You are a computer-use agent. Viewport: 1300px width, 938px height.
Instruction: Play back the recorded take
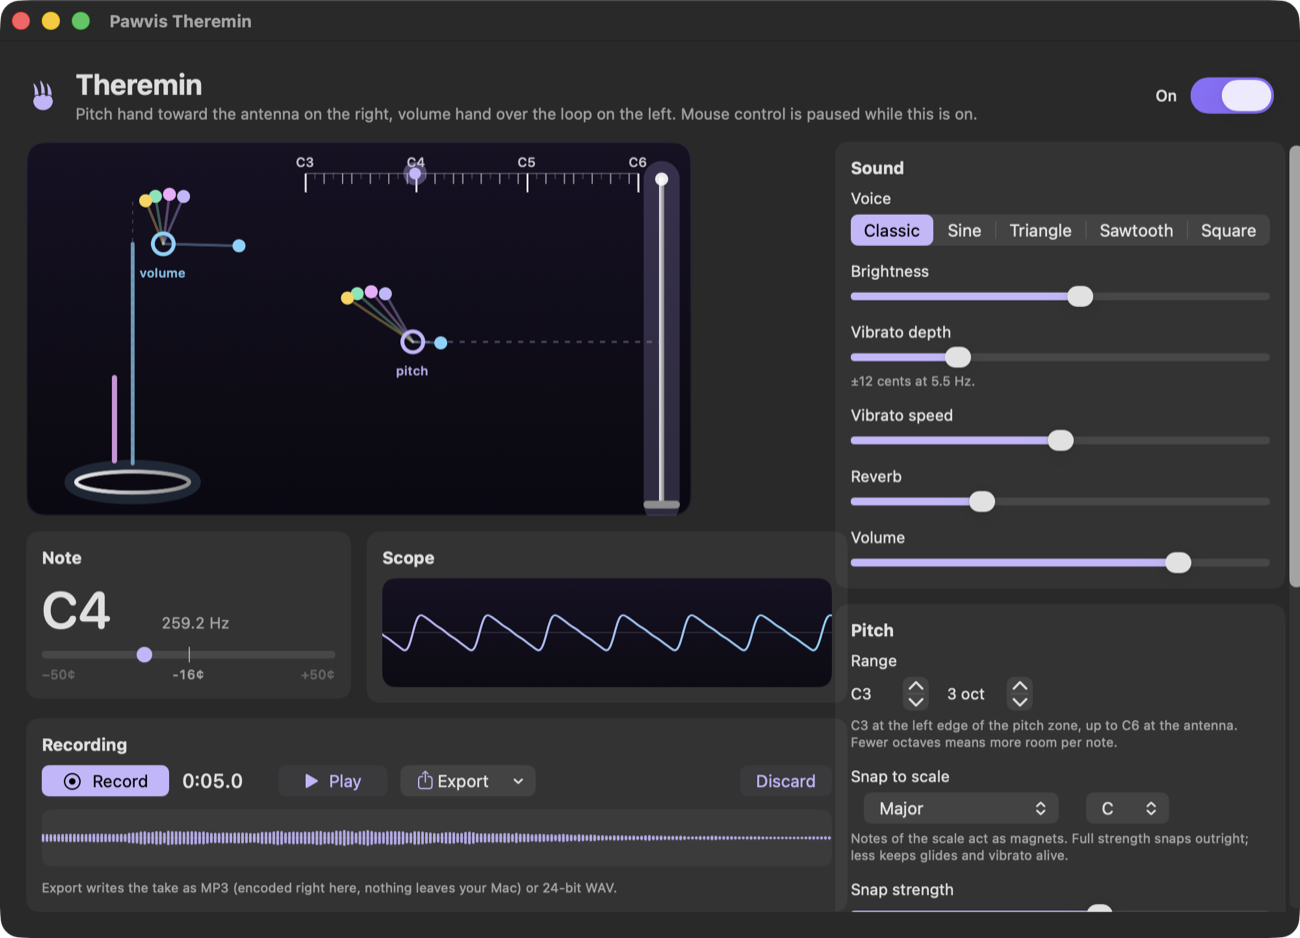[333, 781]
